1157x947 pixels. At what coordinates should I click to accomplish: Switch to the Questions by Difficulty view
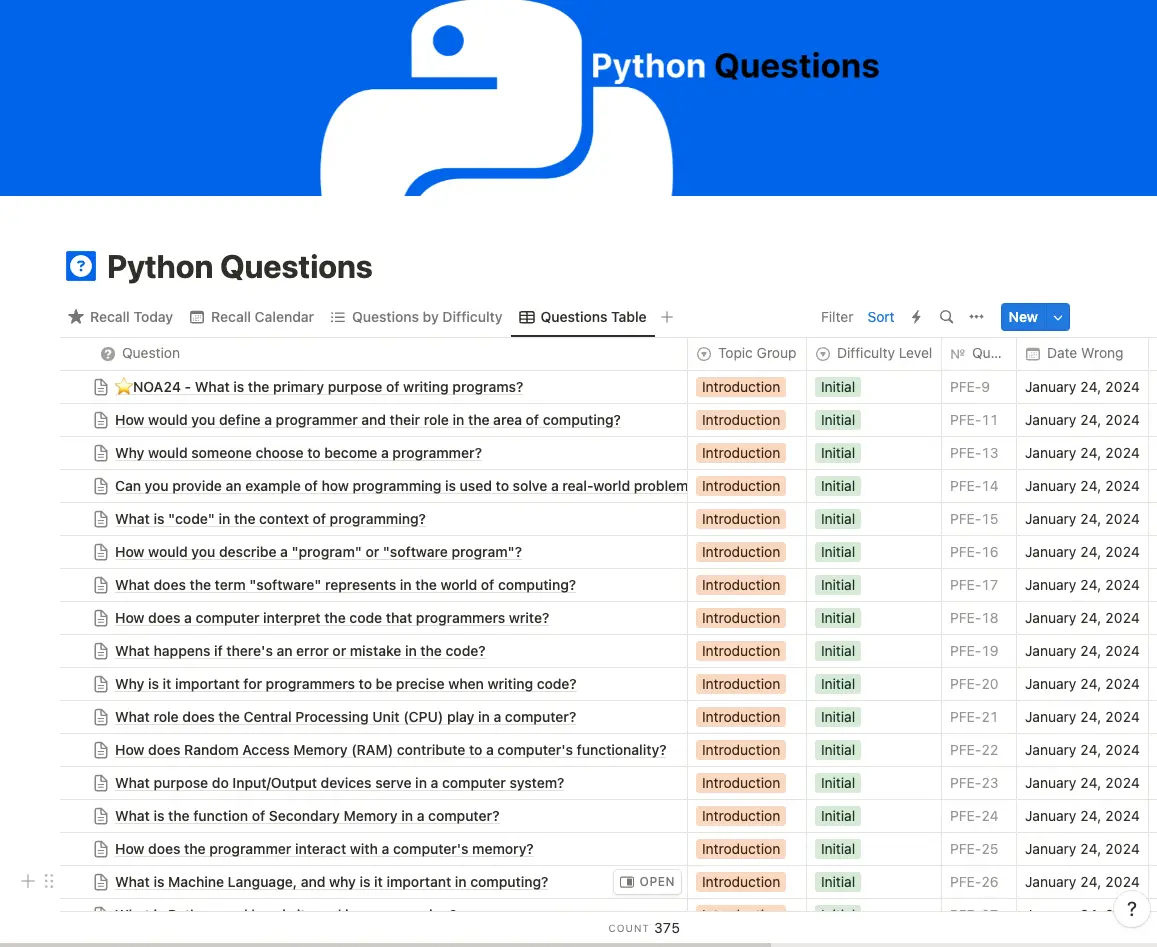[416, 317]
